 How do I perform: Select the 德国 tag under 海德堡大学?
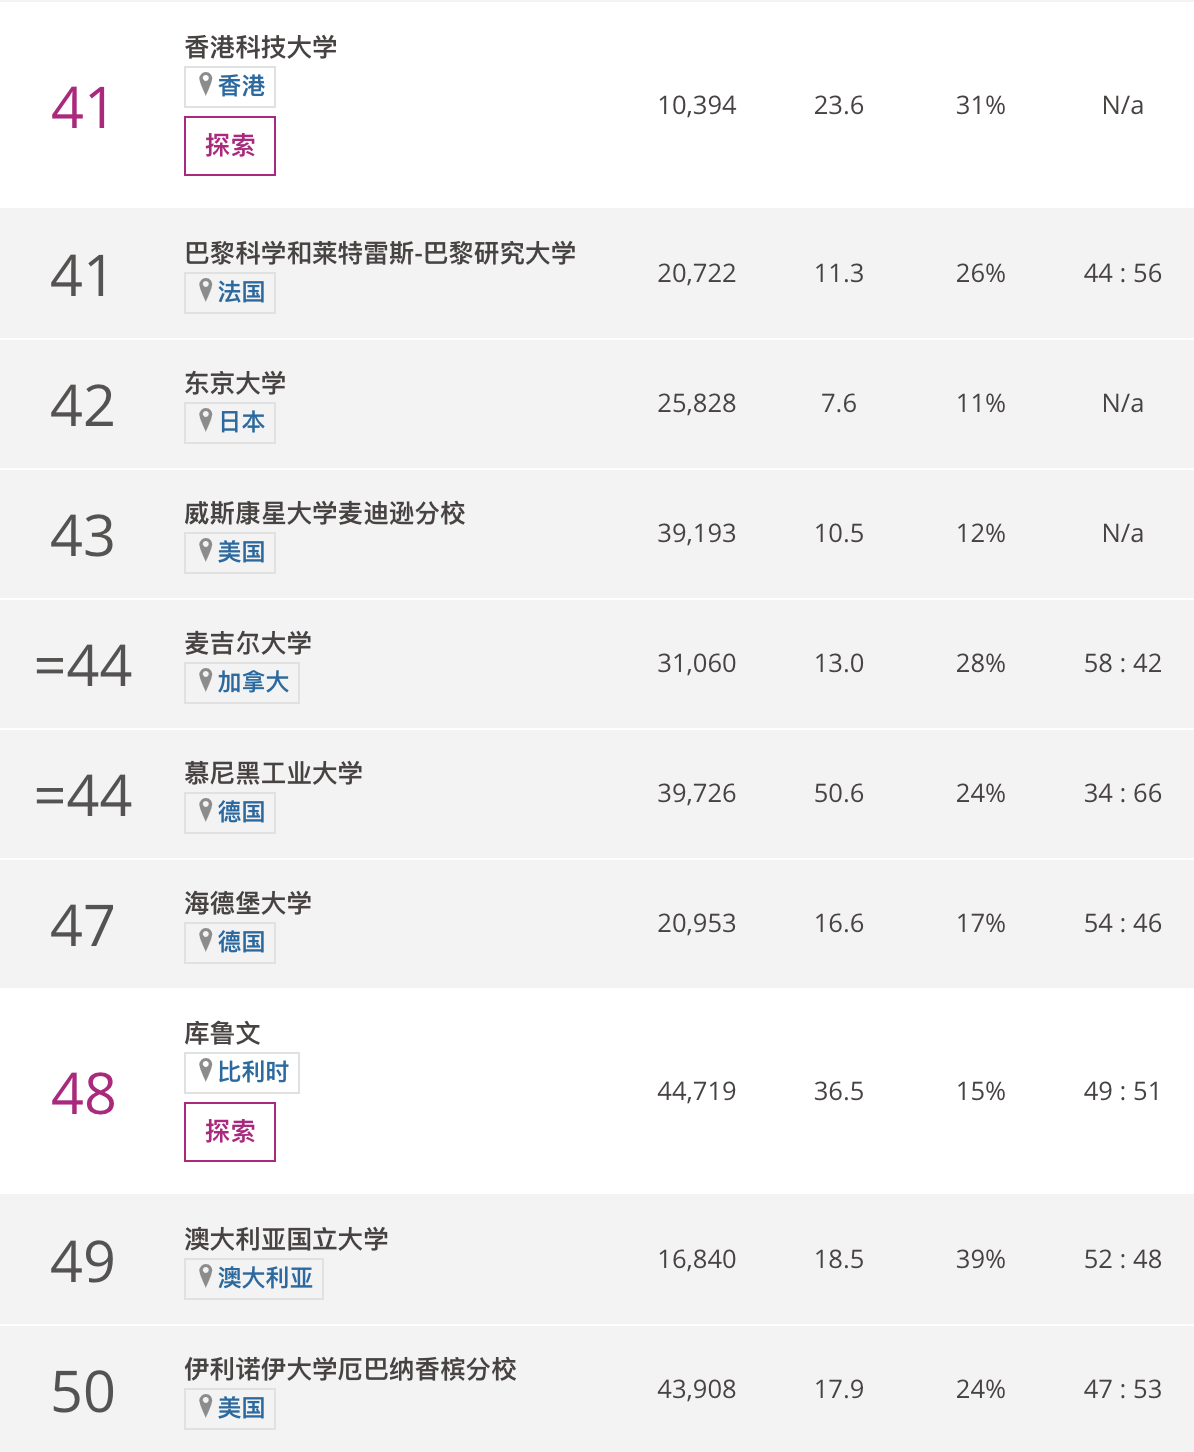click(230, 942)
